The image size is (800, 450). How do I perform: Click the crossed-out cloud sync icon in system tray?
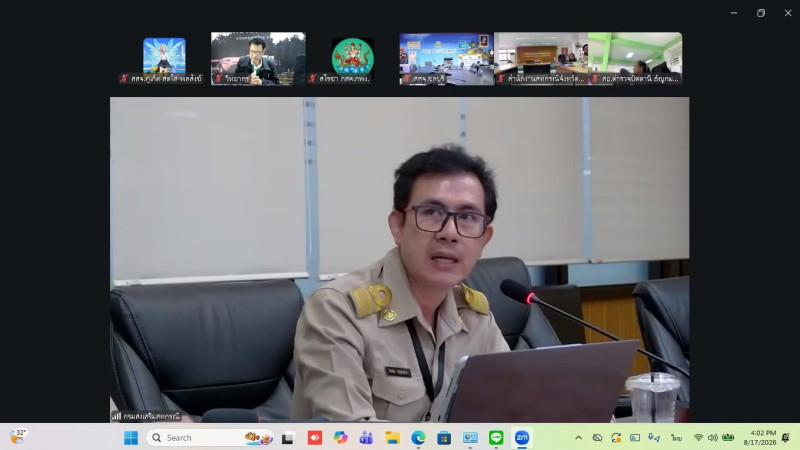point(597,438)
